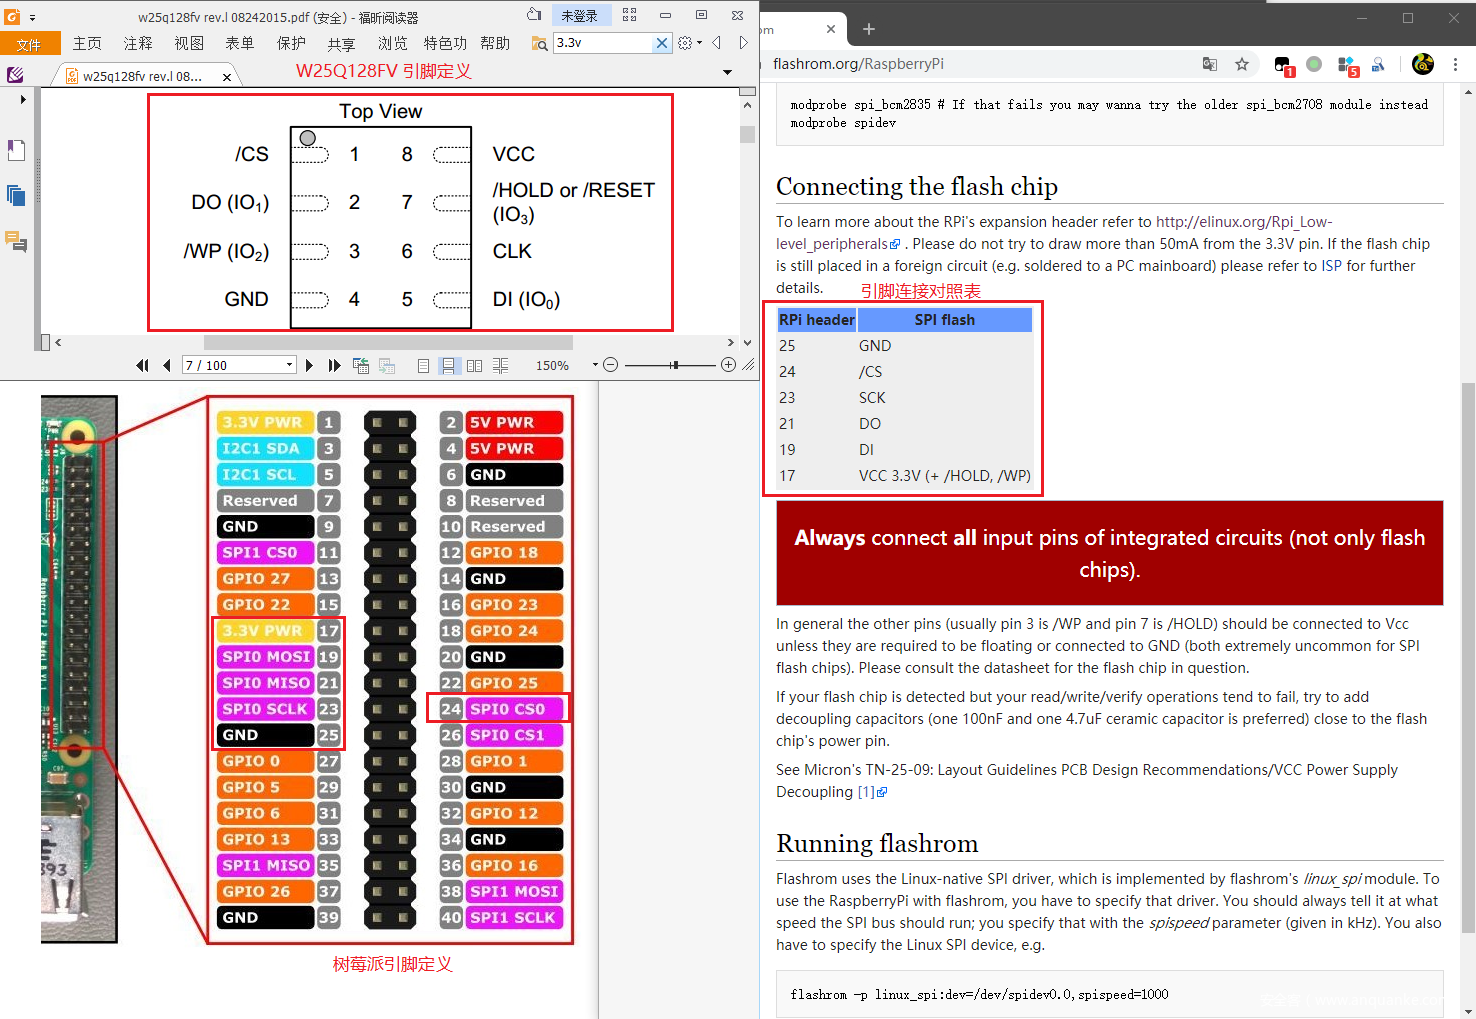
Task: Open the page number dropdown
Action: click(289, 365)
